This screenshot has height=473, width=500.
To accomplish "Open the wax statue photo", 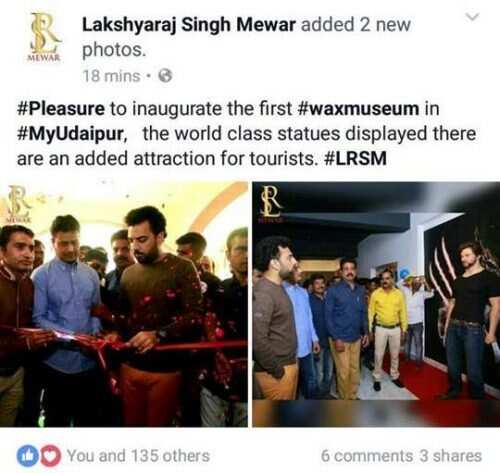I will [376, 304].
